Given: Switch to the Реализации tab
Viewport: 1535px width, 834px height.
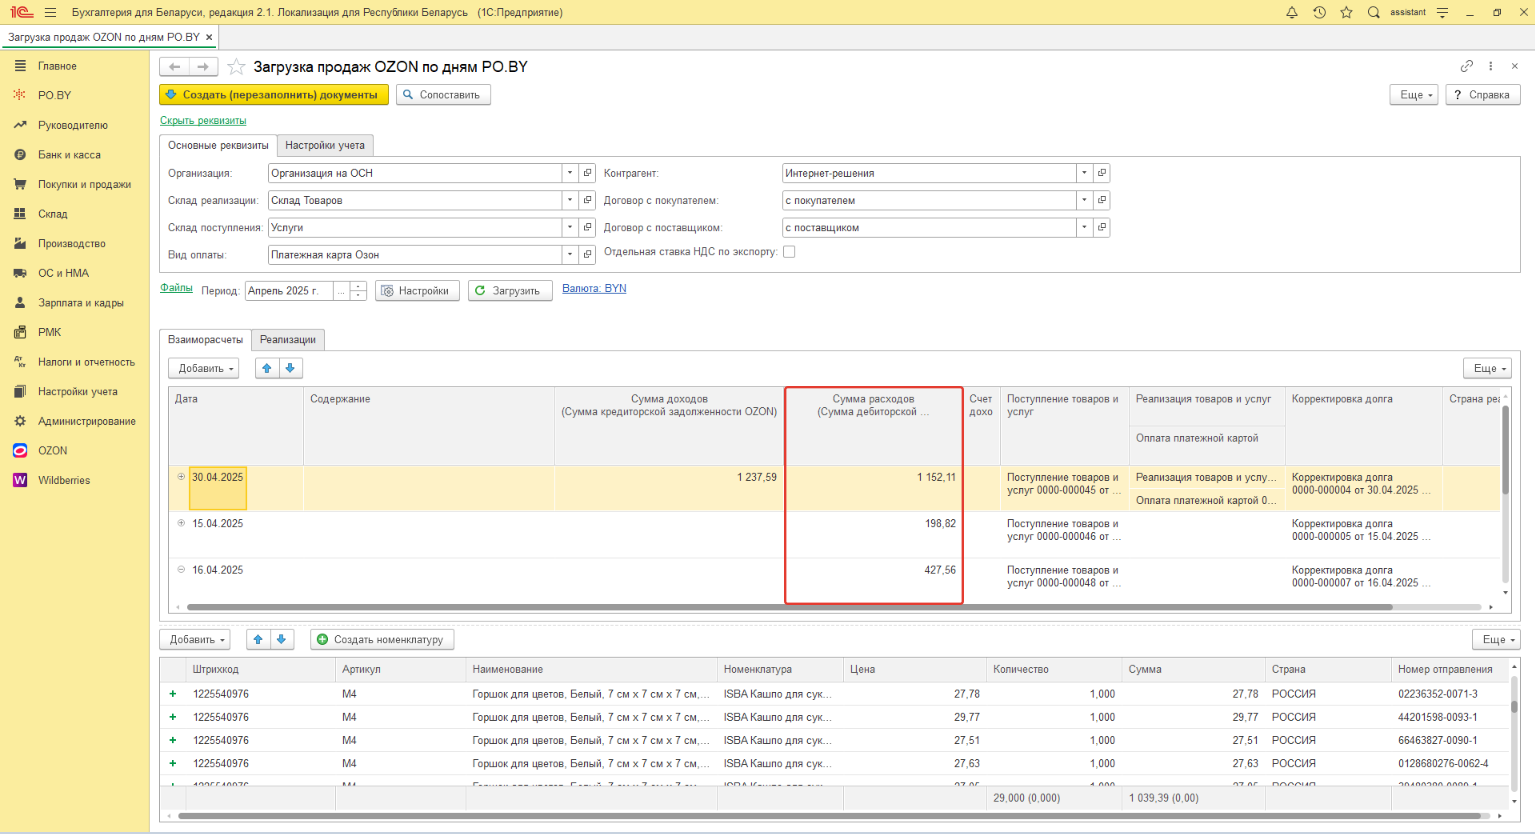Looking at the screenshot, I should click(288, 339).
